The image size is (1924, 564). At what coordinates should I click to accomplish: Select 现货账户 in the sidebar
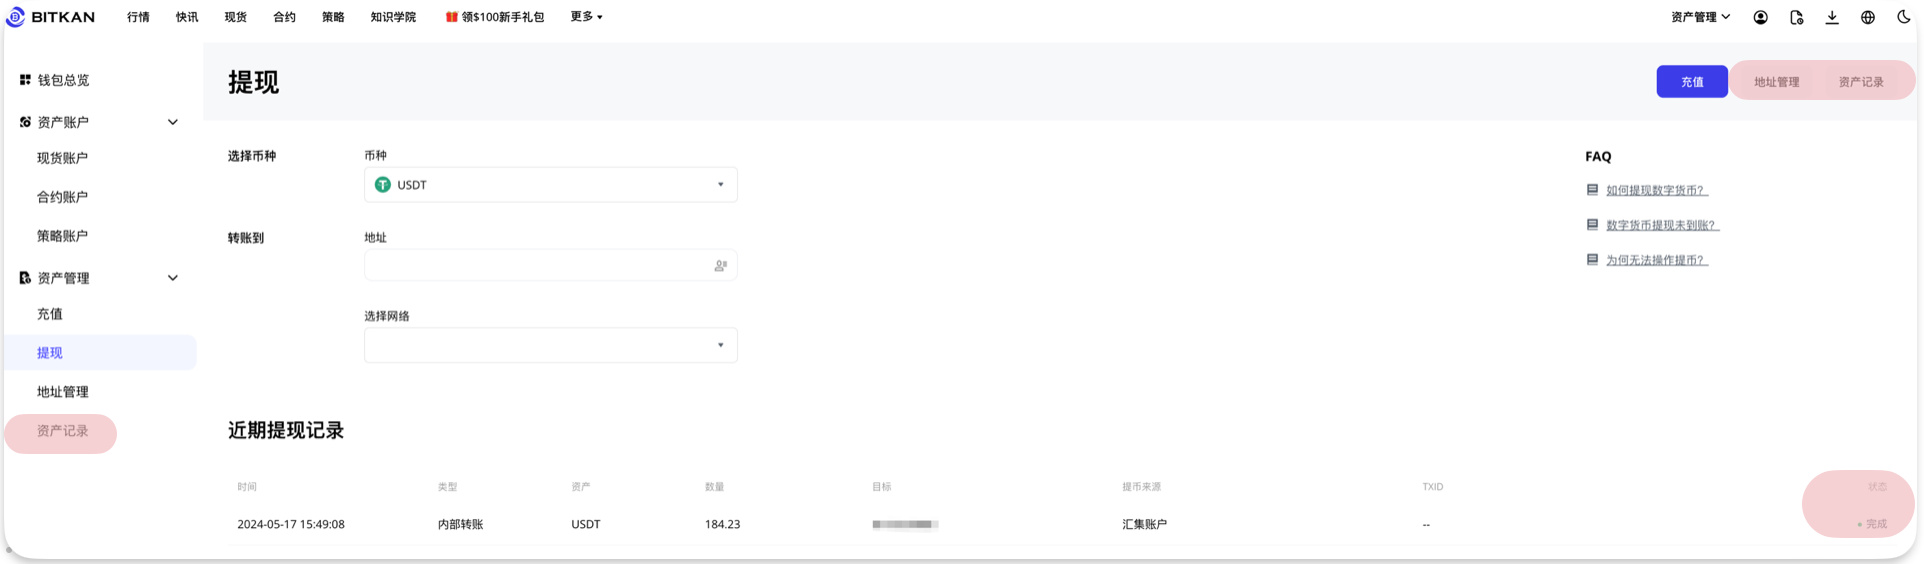tap(62, 158)
